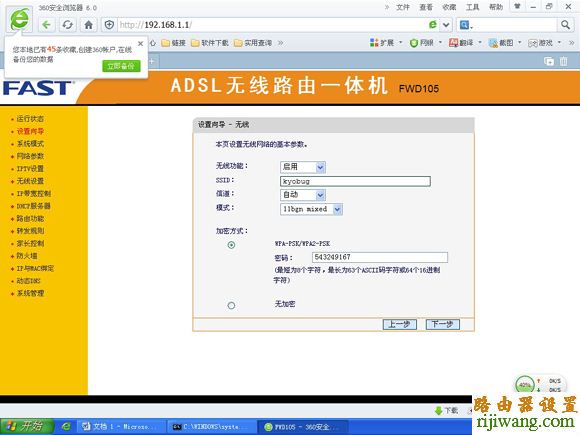Expand the 翻译 dropdown arrow
580x435 pixels.
point(480,43)
